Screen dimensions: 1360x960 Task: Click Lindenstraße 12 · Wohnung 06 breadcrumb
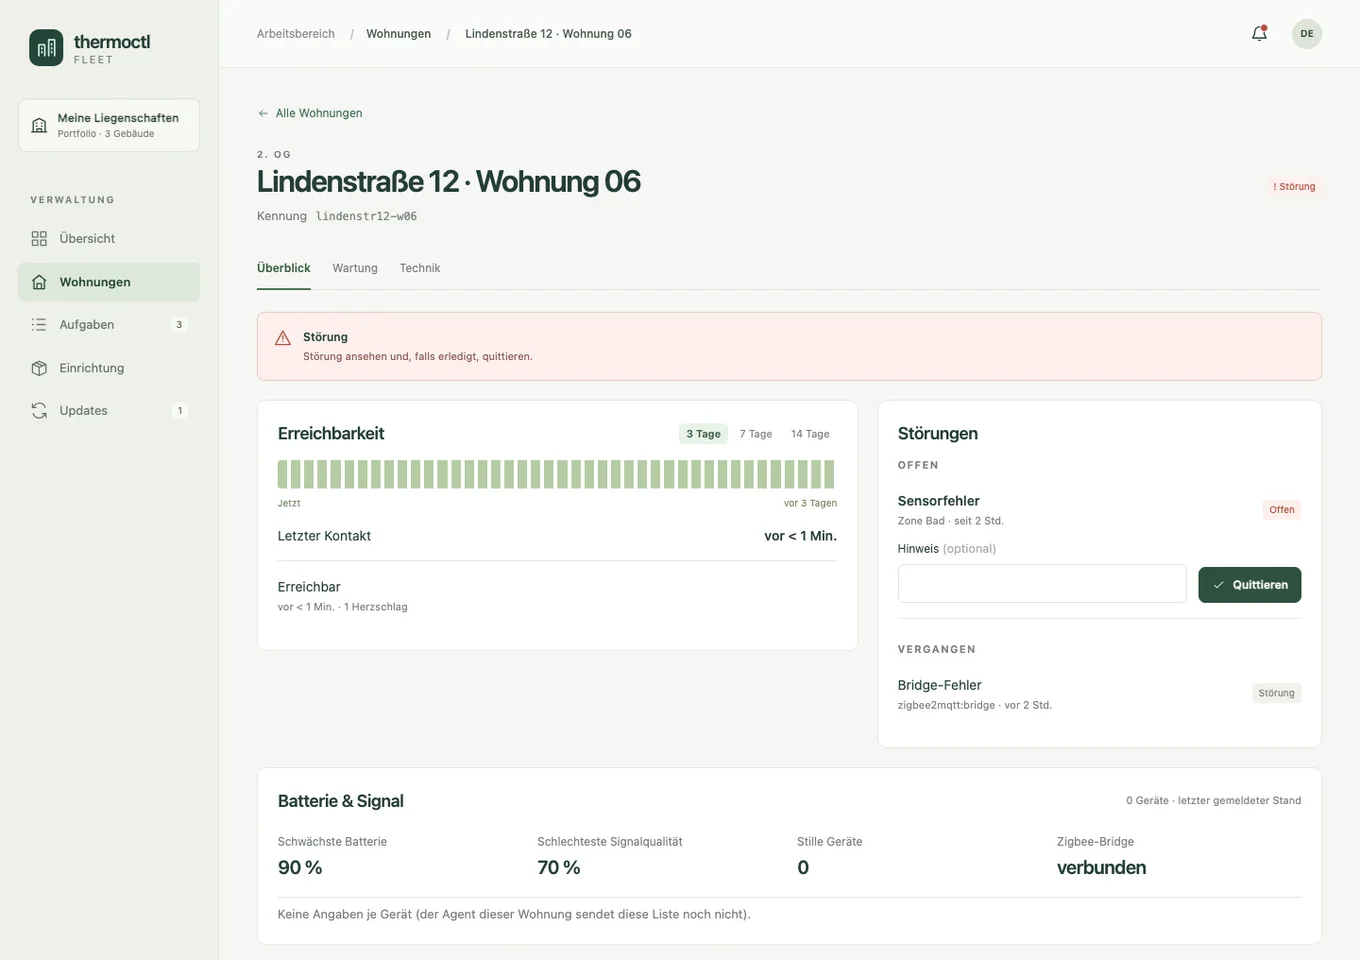tap(548, 34)
